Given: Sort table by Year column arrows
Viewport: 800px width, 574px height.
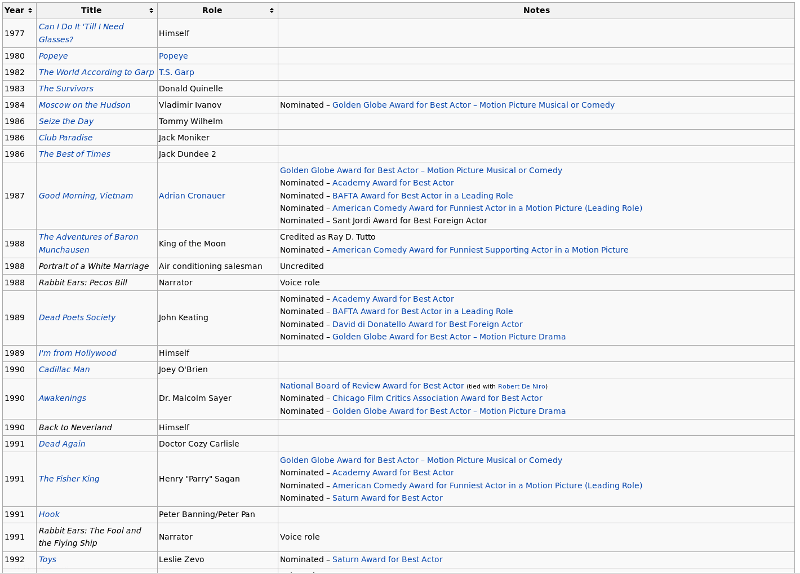Looking at the screenshot, I should (x=31, y=10).
